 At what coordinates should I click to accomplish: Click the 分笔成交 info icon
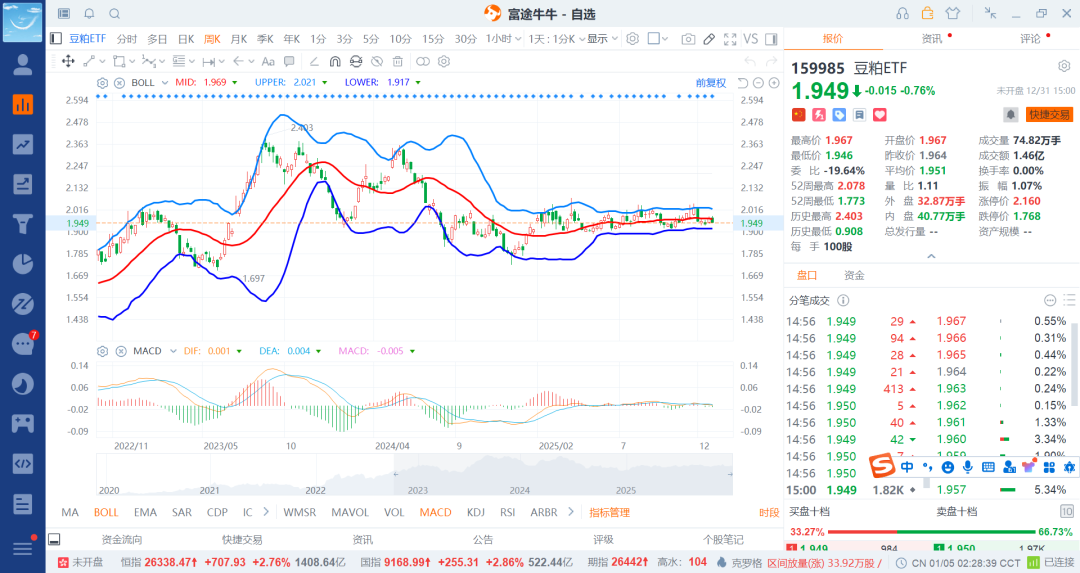[x=843, y=300]
